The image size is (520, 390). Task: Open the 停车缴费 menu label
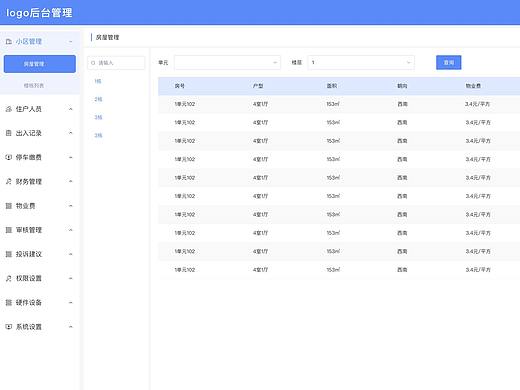point(29,157)
